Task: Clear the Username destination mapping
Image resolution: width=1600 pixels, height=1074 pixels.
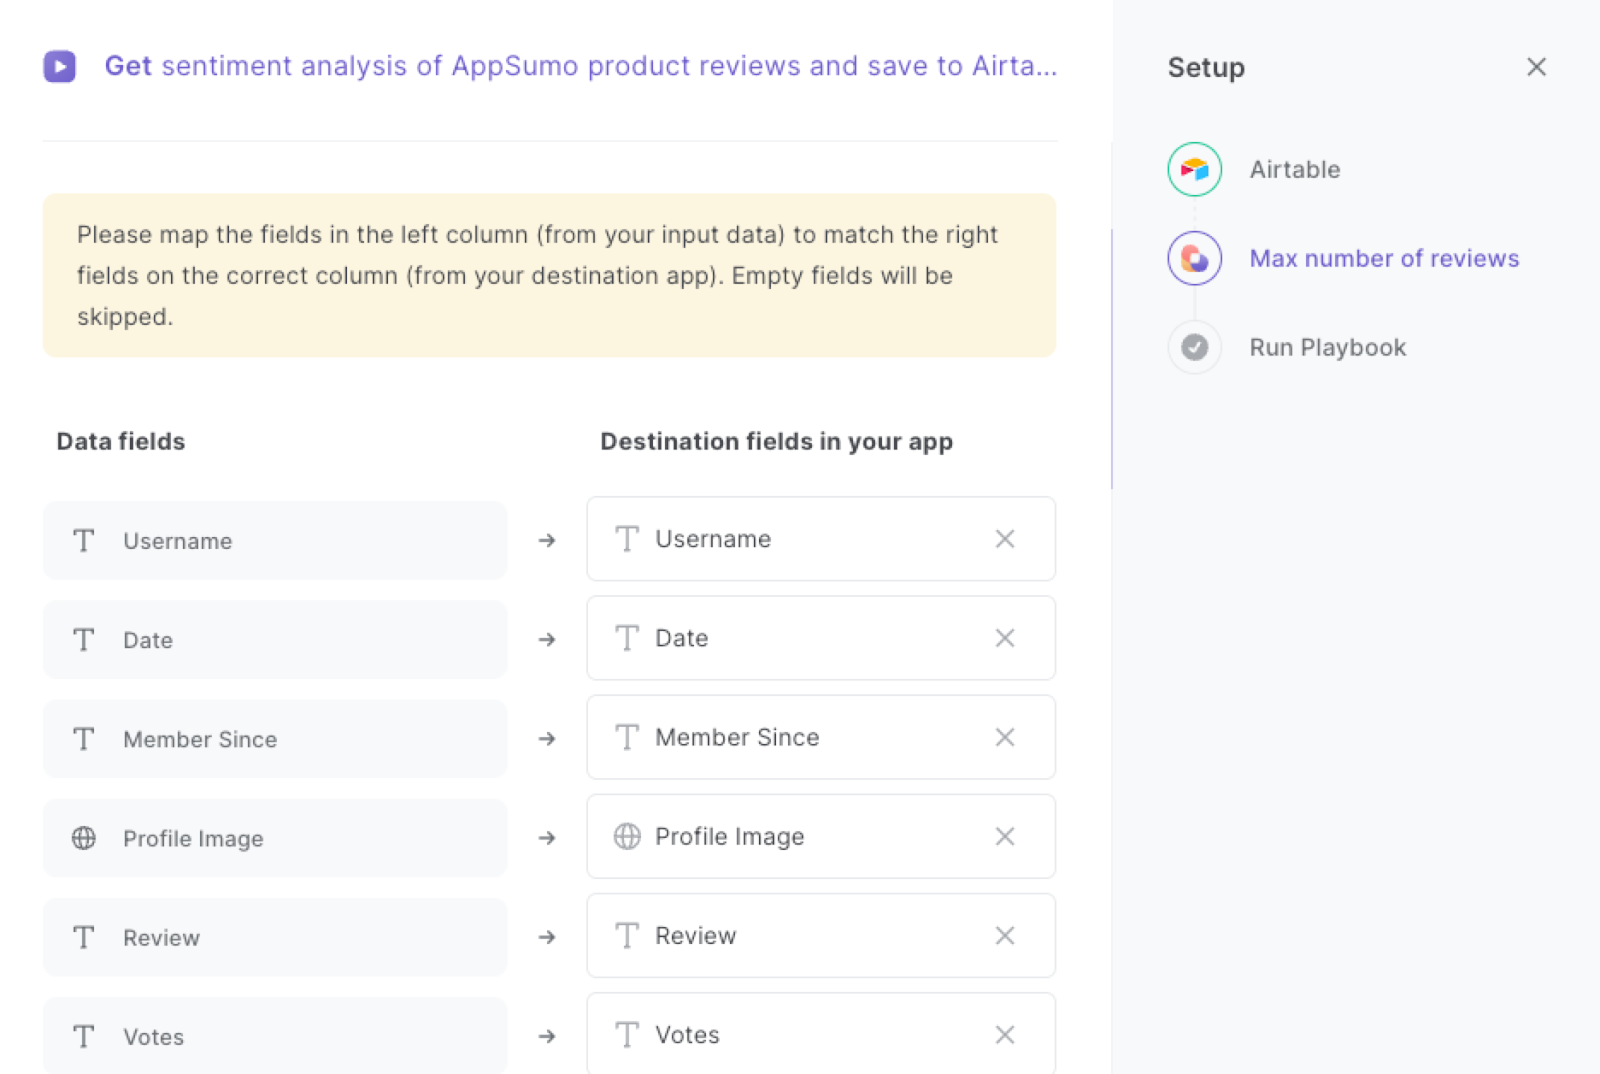Action: [1005, 539]
